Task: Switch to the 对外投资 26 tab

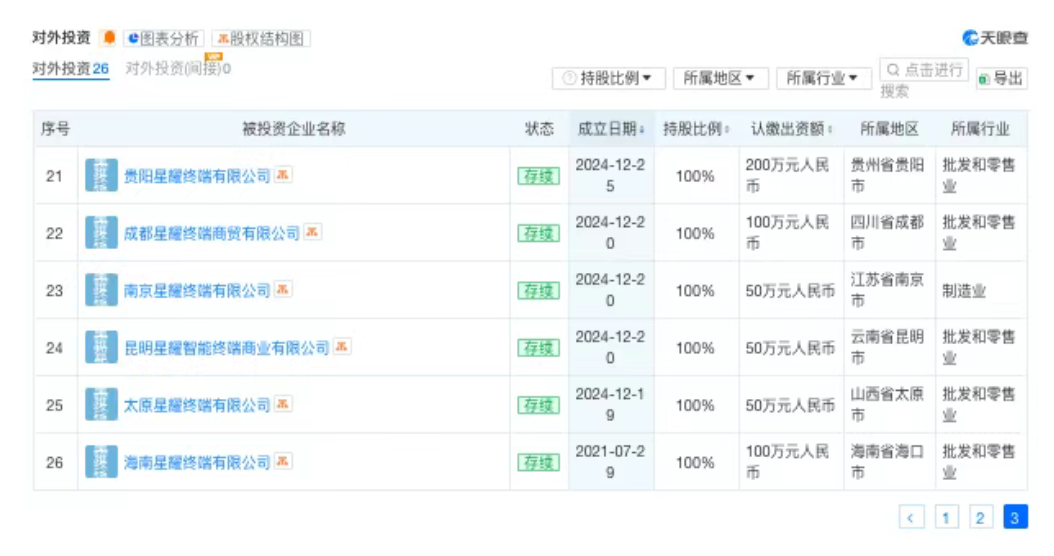Action: [70, 69]
